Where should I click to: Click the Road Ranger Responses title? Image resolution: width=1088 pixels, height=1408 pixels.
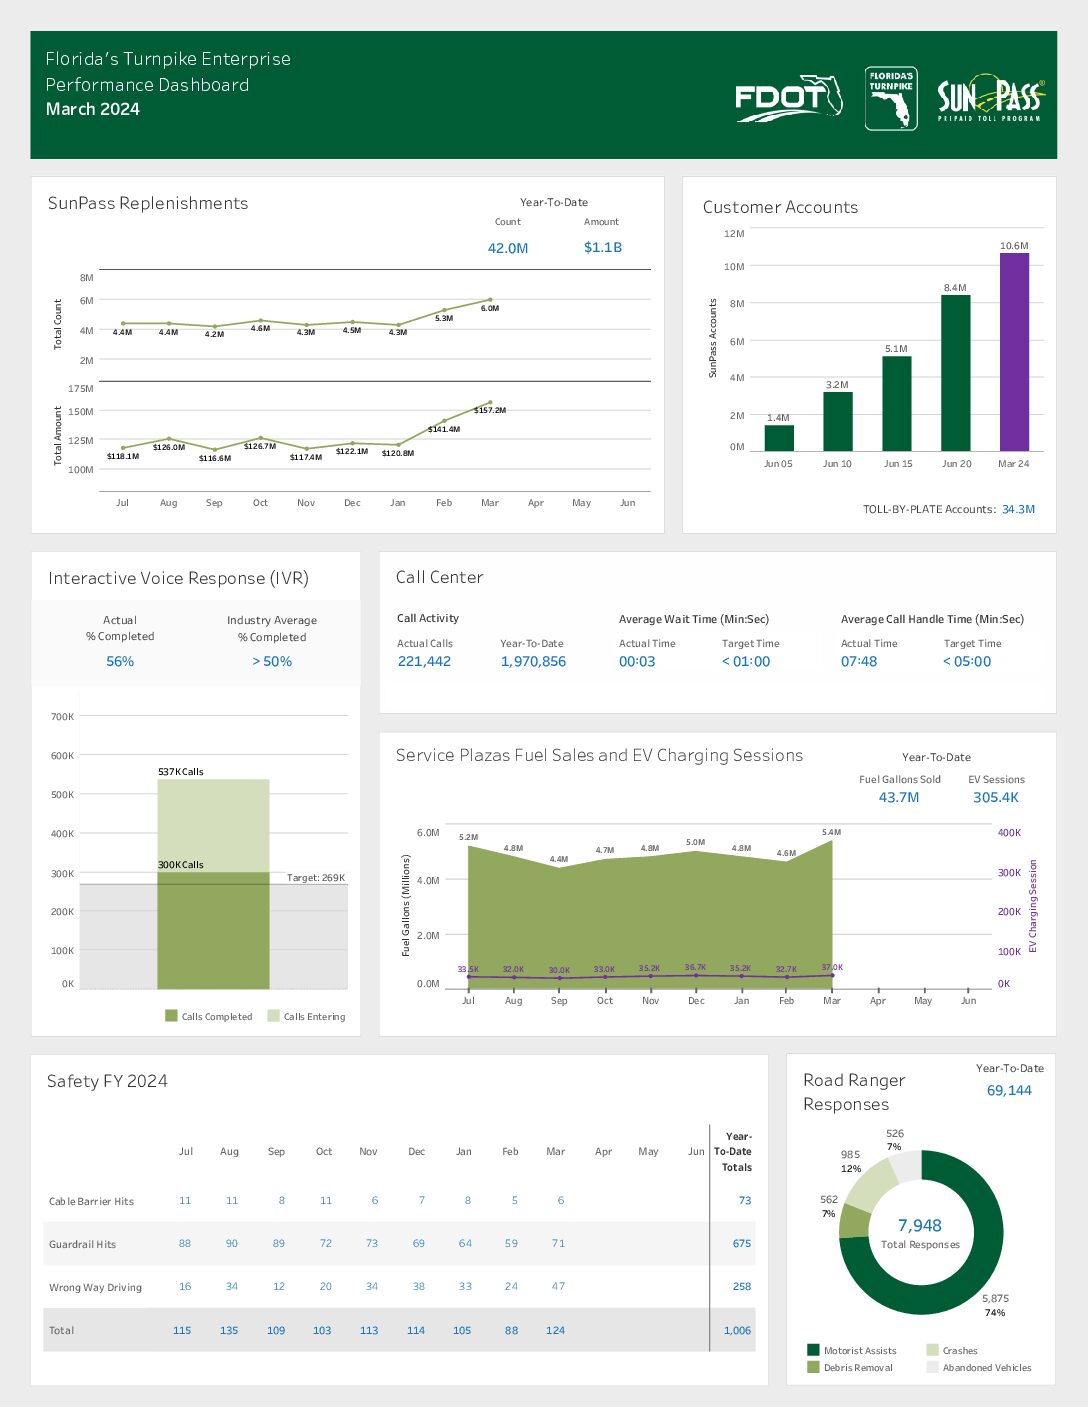coord(854,1092)
